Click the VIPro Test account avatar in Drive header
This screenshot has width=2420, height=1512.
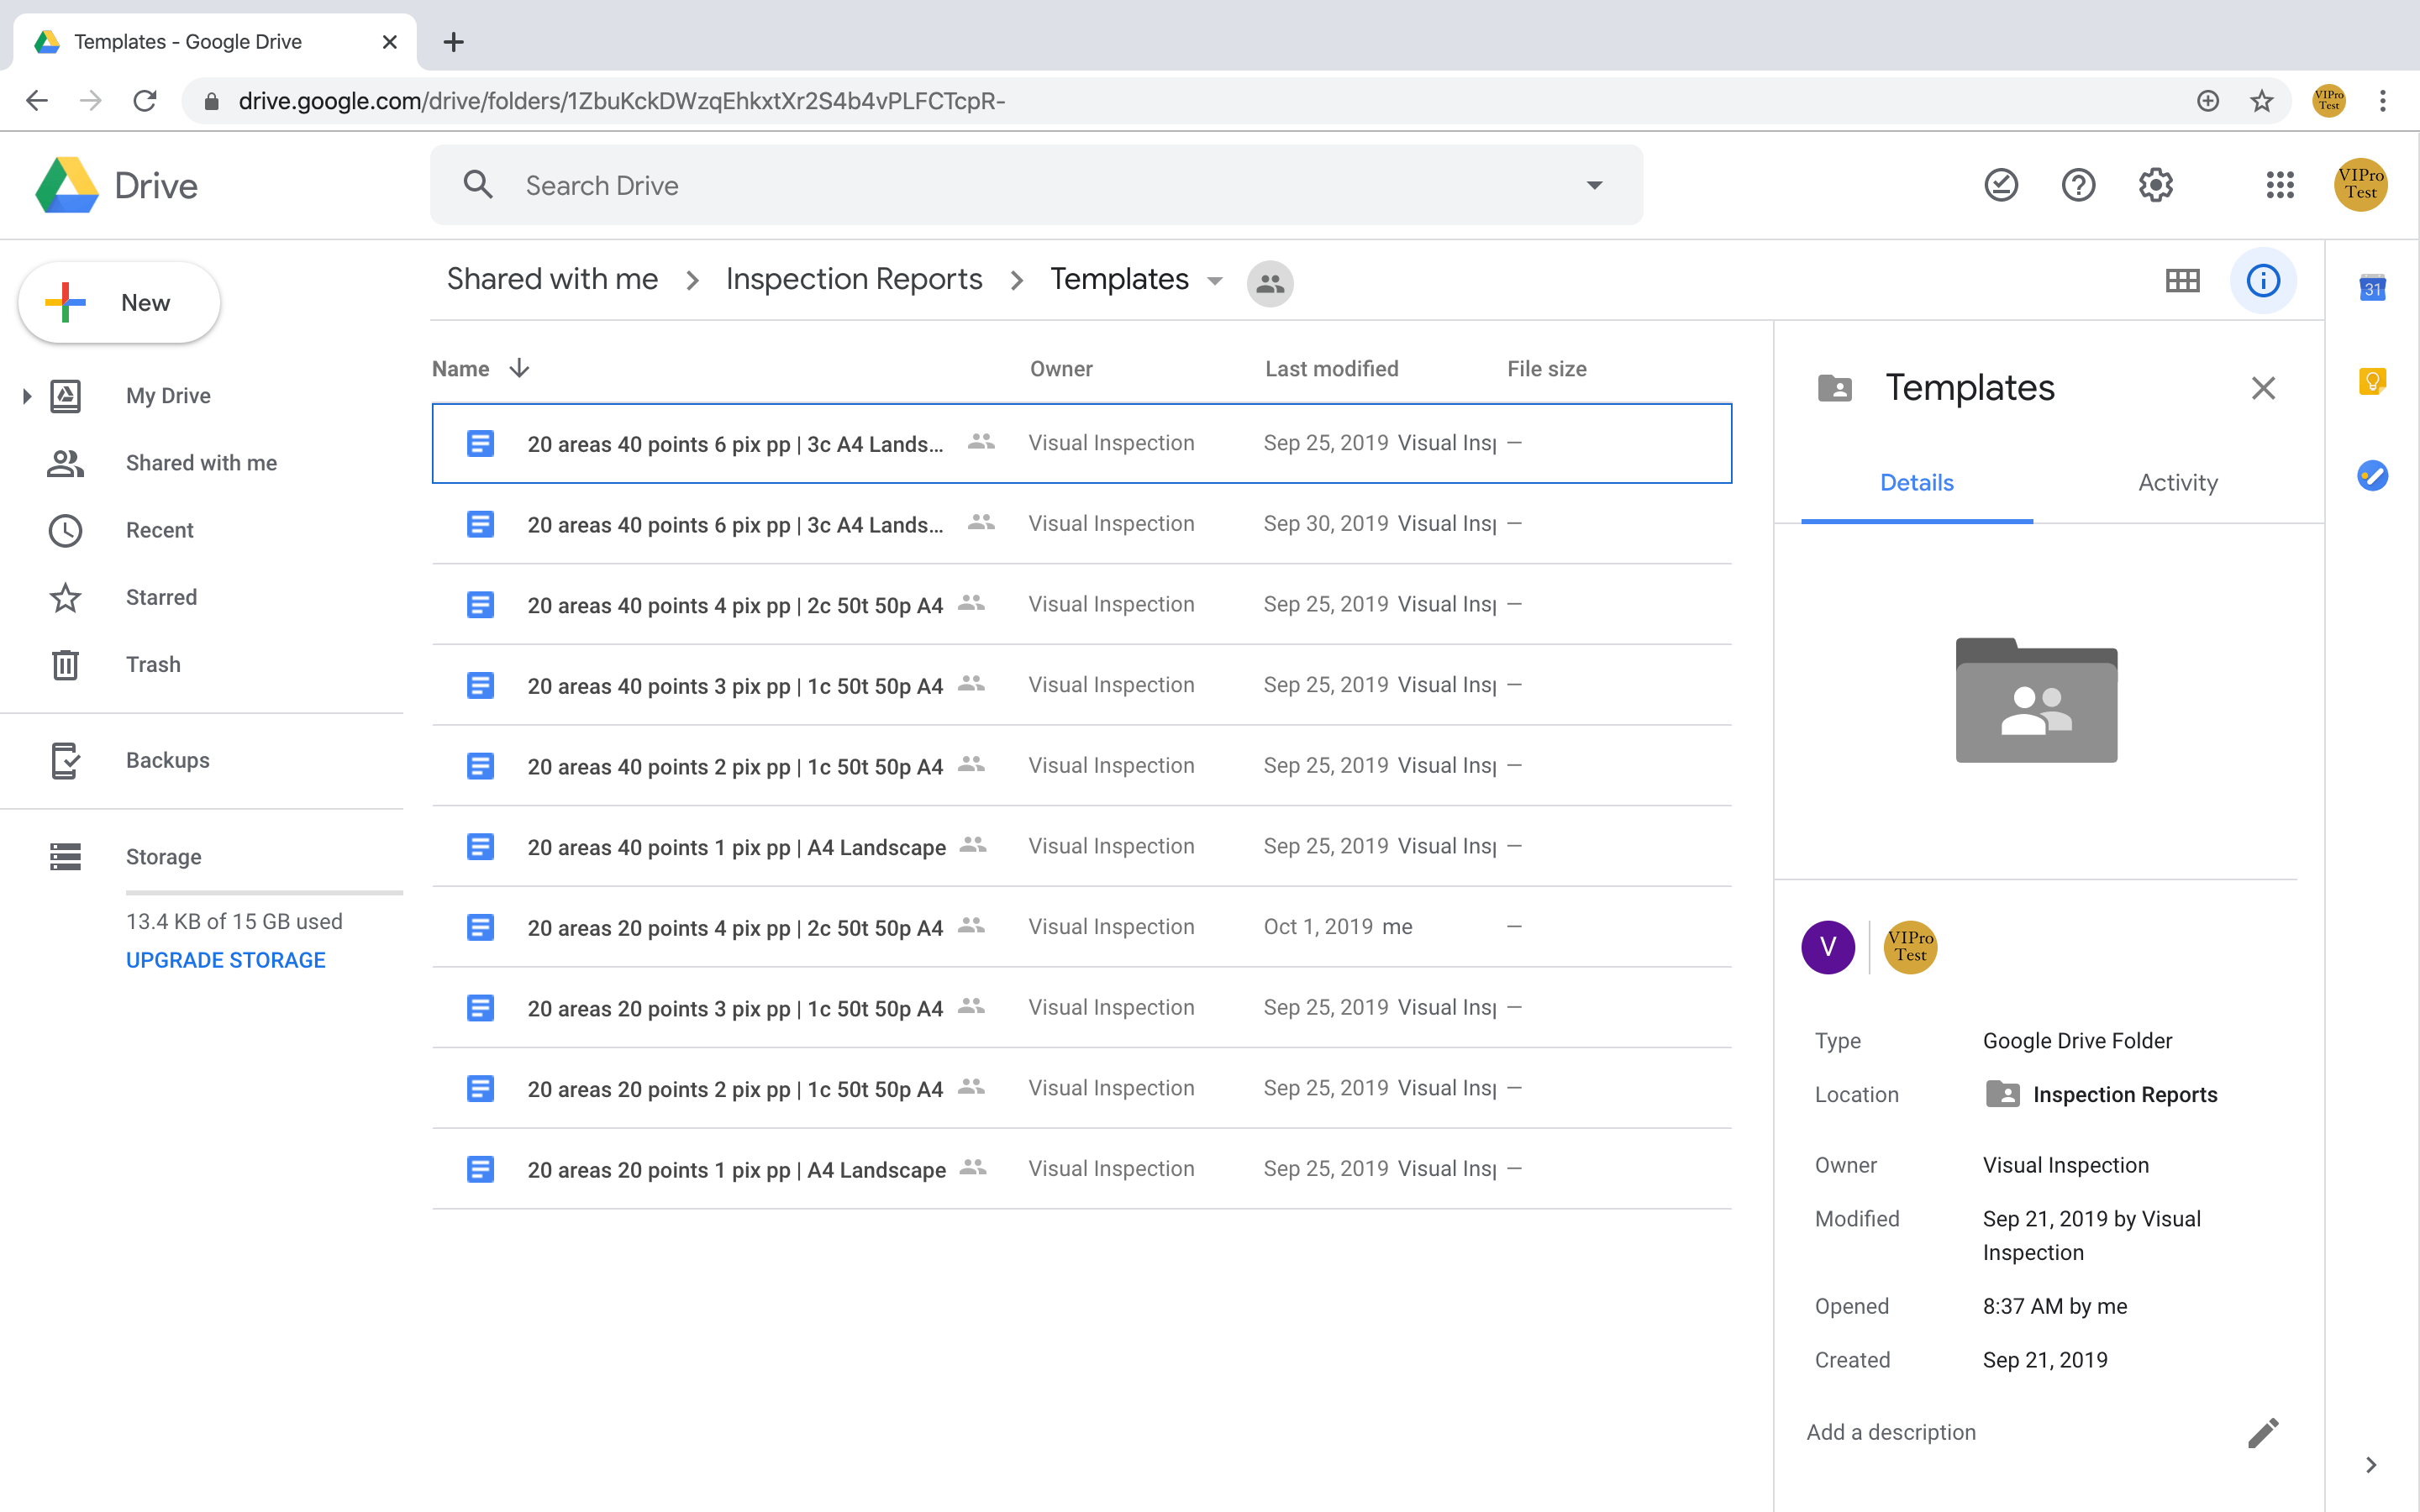2360,185
